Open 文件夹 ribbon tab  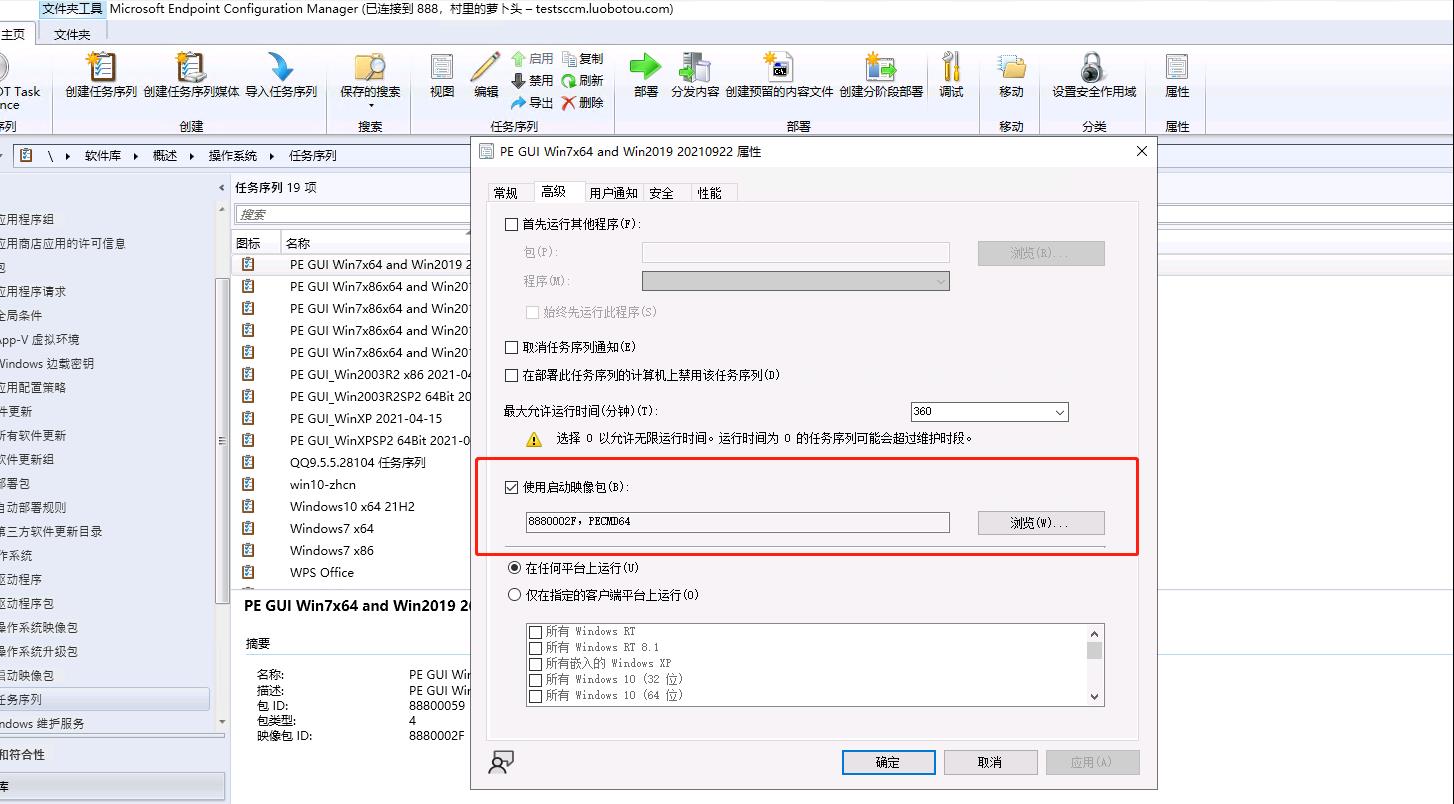72,34
